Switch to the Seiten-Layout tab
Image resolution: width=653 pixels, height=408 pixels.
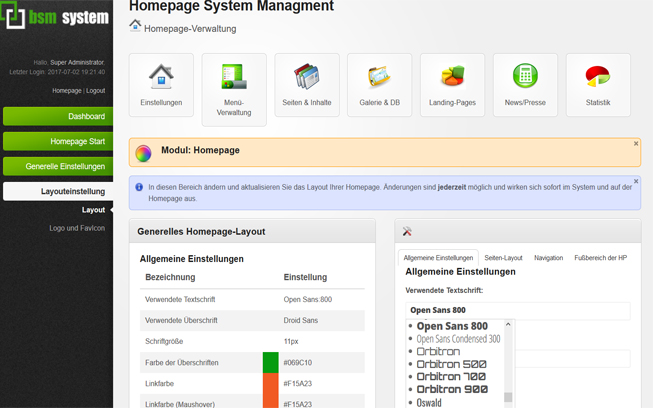(x=503, y=258)
